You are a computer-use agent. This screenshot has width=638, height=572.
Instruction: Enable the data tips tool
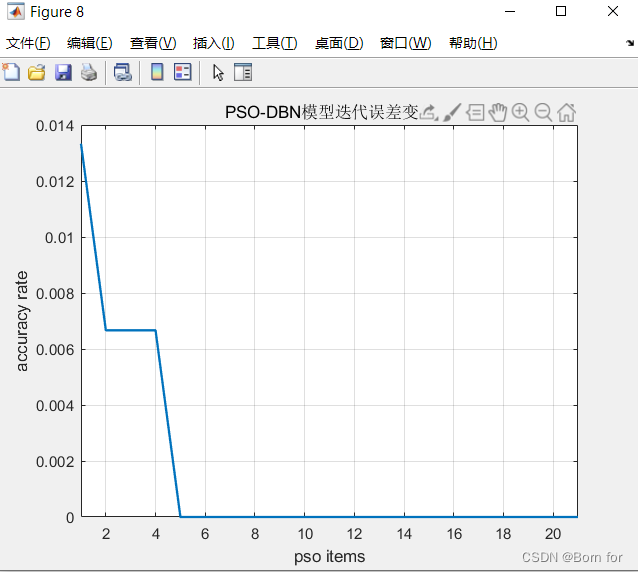coord(475,113)
